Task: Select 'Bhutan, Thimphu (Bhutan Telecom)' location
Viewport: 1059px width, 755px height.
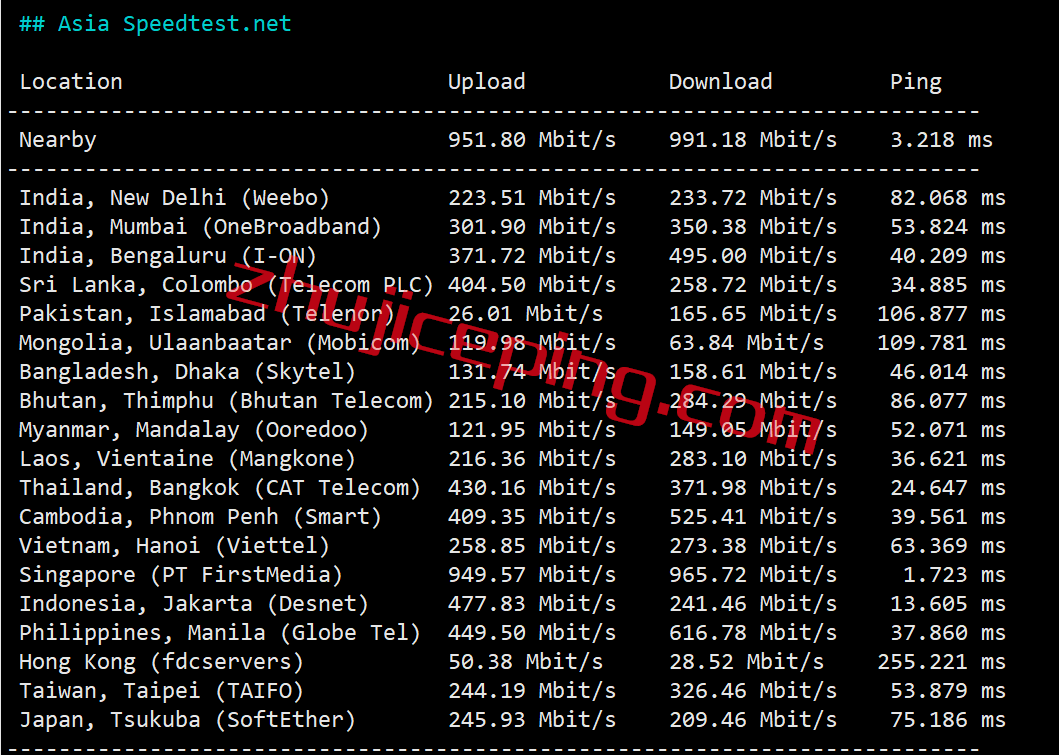Action: tap(226, 401)
